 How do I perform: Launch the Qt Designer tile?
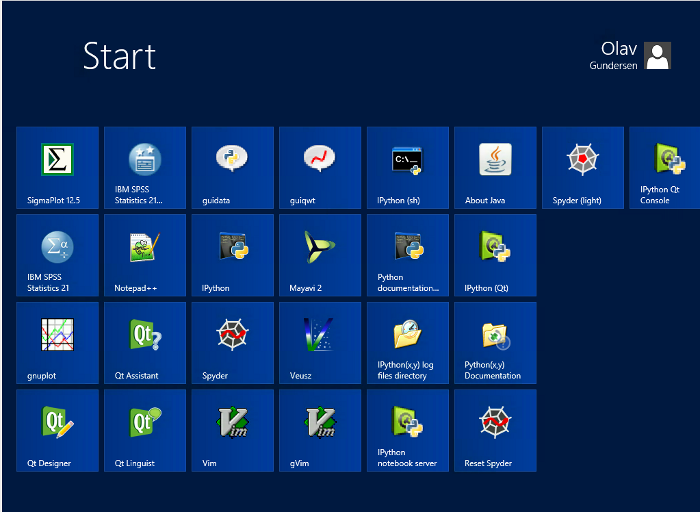(57, 430)
